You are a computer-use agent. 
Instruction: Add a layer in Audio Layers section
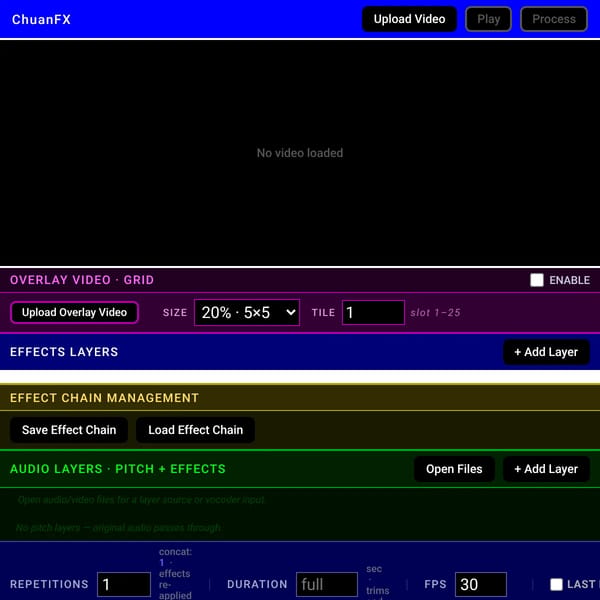[x=546, y=469]
